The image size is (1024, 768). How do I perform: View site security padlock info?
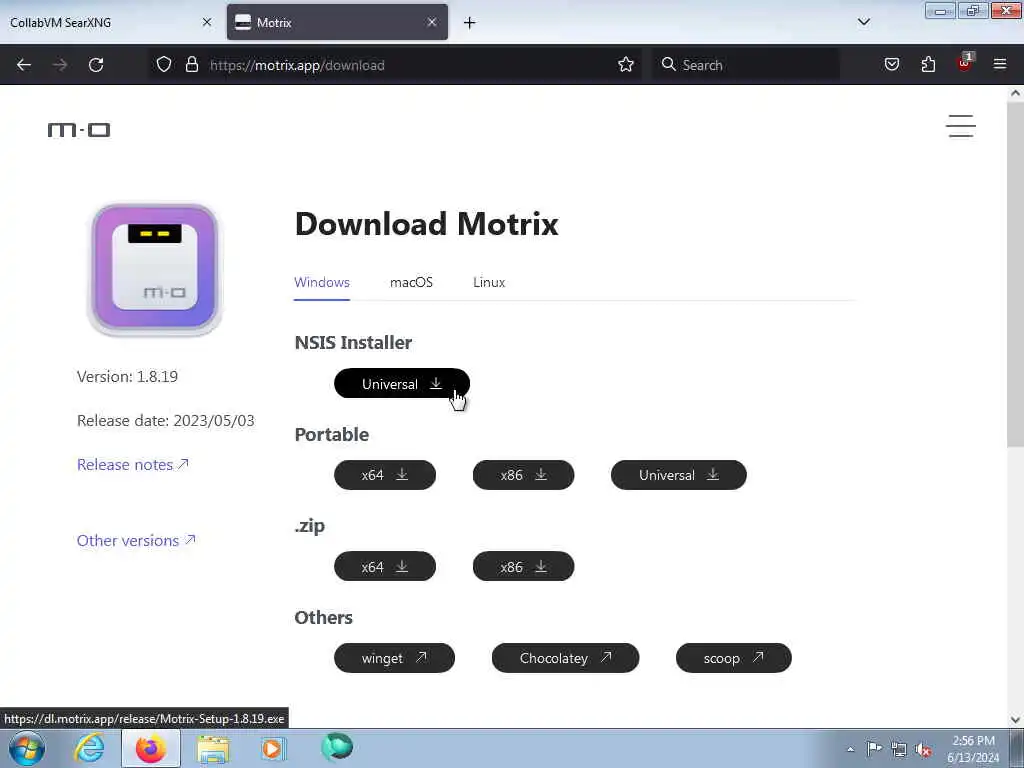pos(191,65)
